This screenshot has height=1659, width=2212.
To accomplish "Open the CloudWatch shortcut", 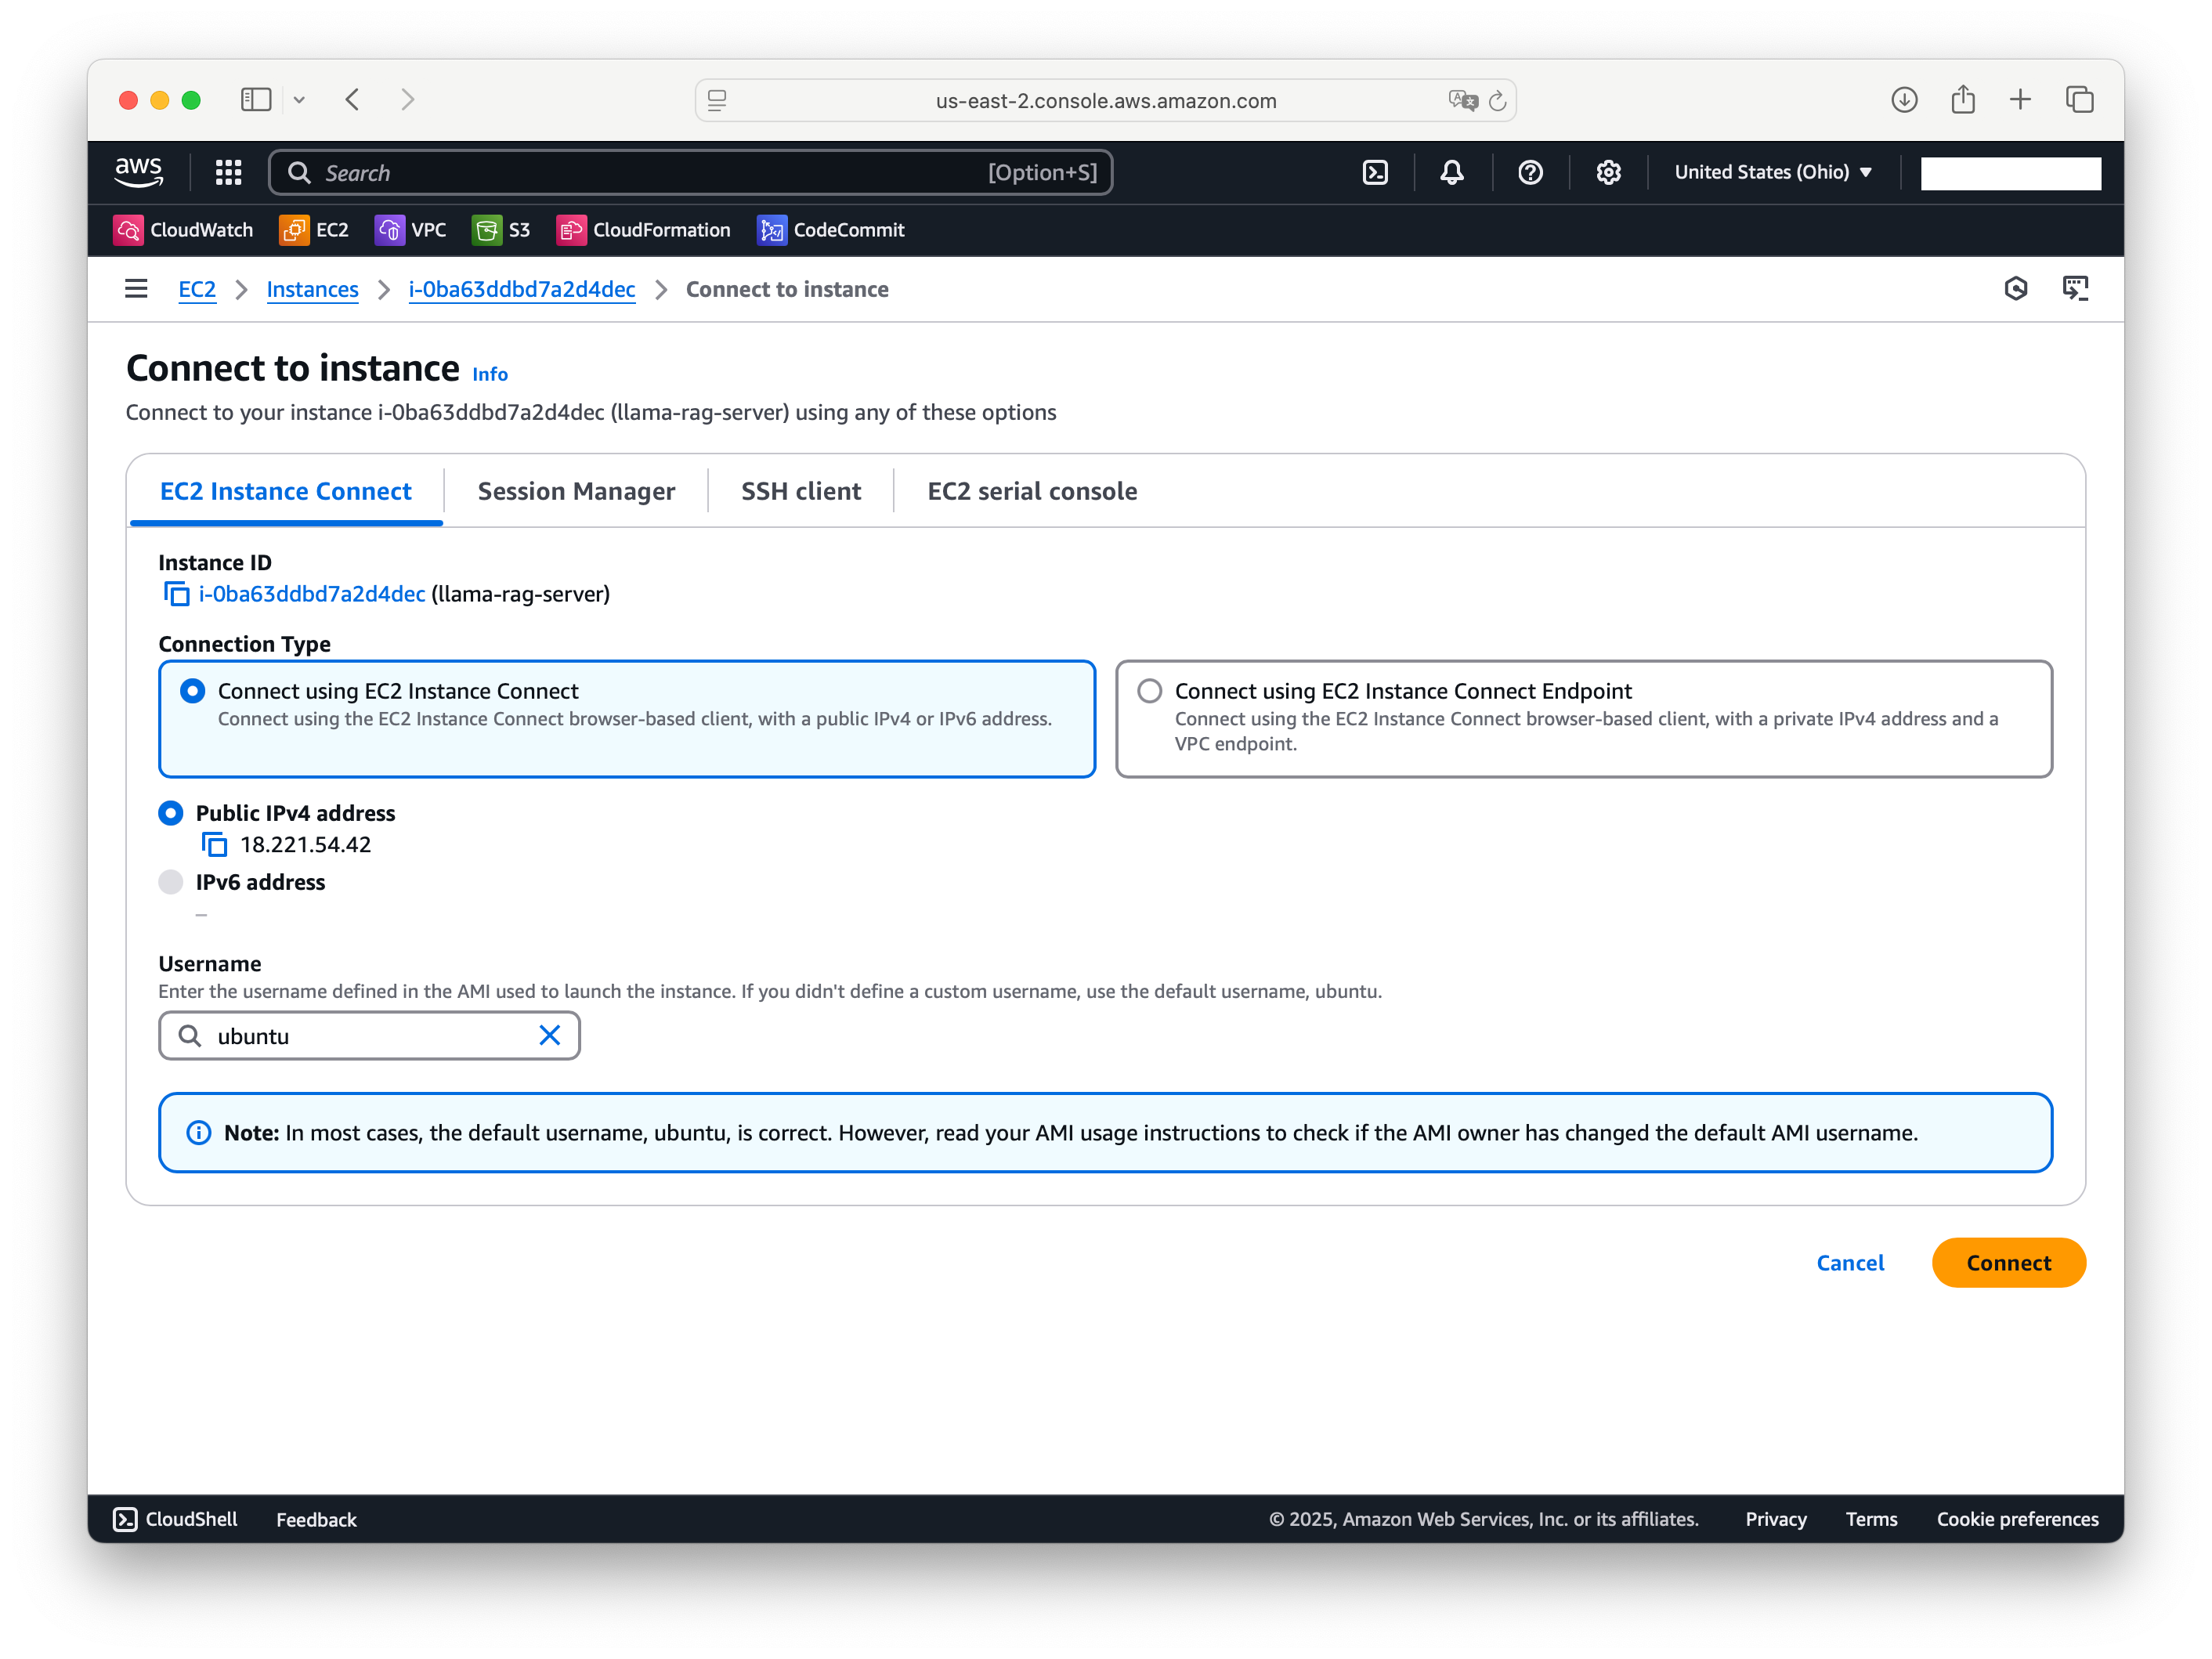I will click(183, 230).
